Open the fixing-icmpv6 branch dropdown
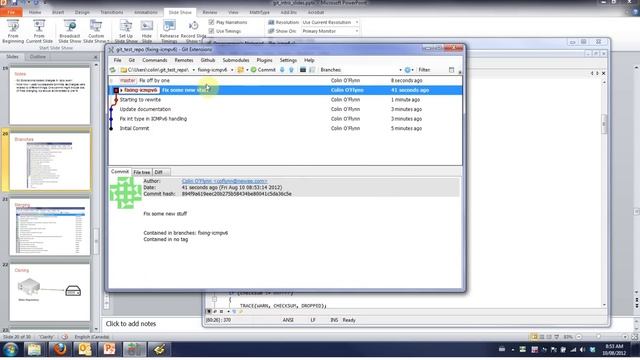 232,70
